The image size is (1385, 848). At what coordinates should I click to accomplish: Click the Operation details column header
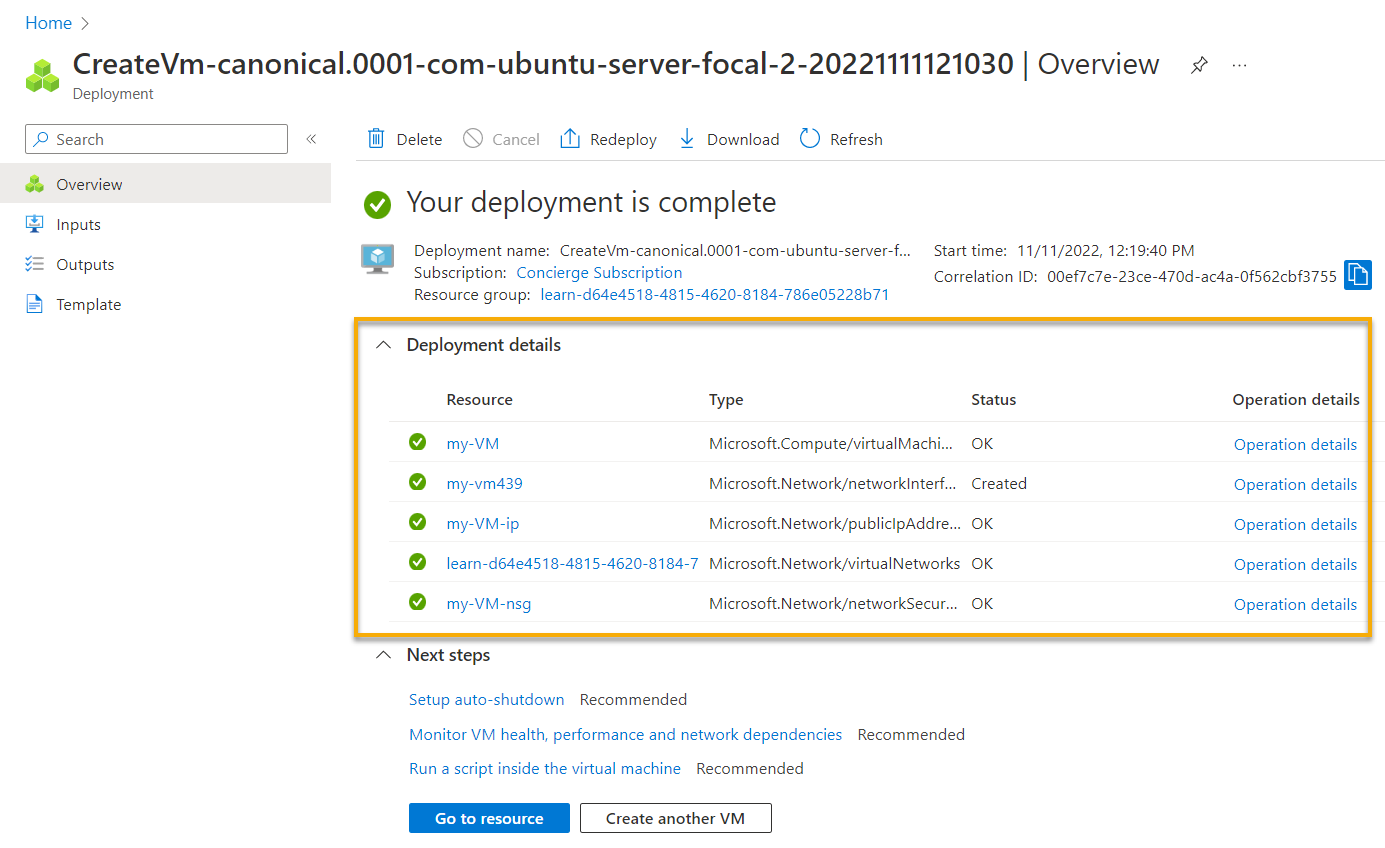click(1295, 399)
